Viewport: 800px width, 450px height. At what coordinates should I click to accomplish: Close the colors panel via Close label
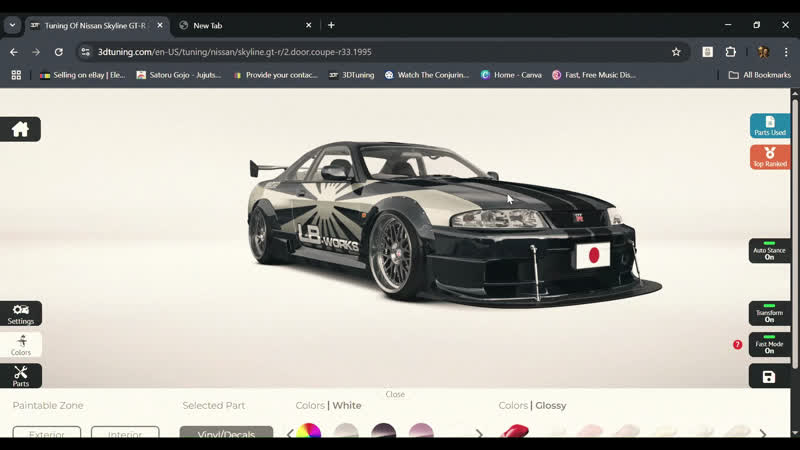tap(395, 394)
